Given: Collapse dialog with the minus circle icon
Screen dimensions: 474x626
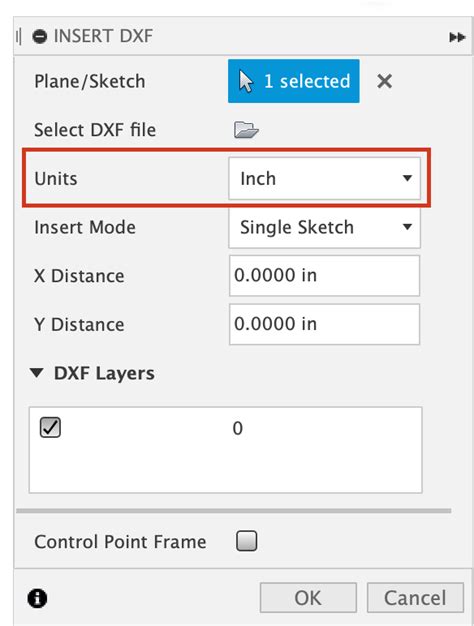Looking at the screenshot, I should pyautogui.click(x=40, y=37).
